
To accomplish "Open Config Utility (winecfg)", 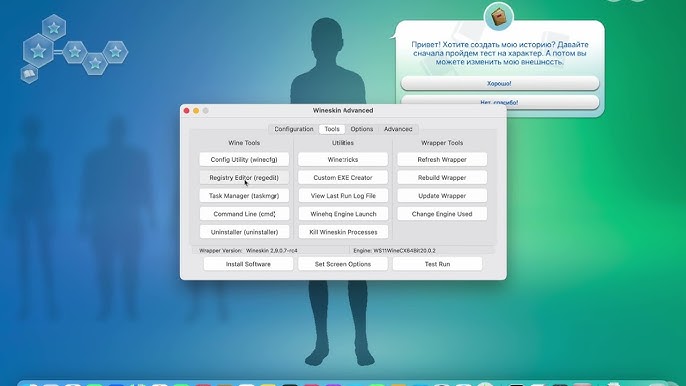I will tap(244, 159).
